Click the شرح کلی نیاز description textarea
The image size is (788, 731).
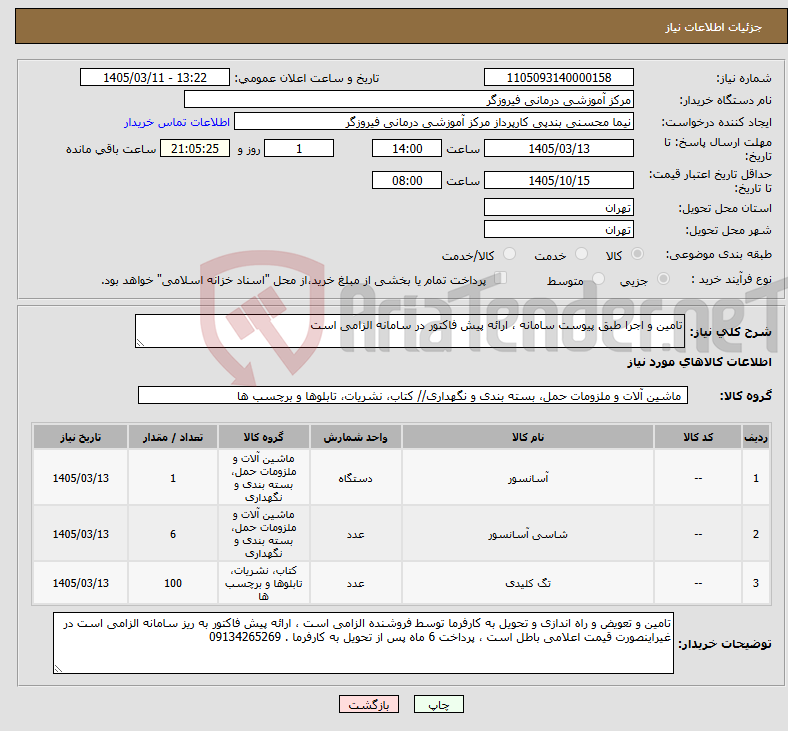pyautogui.click(x=410, y=331)
